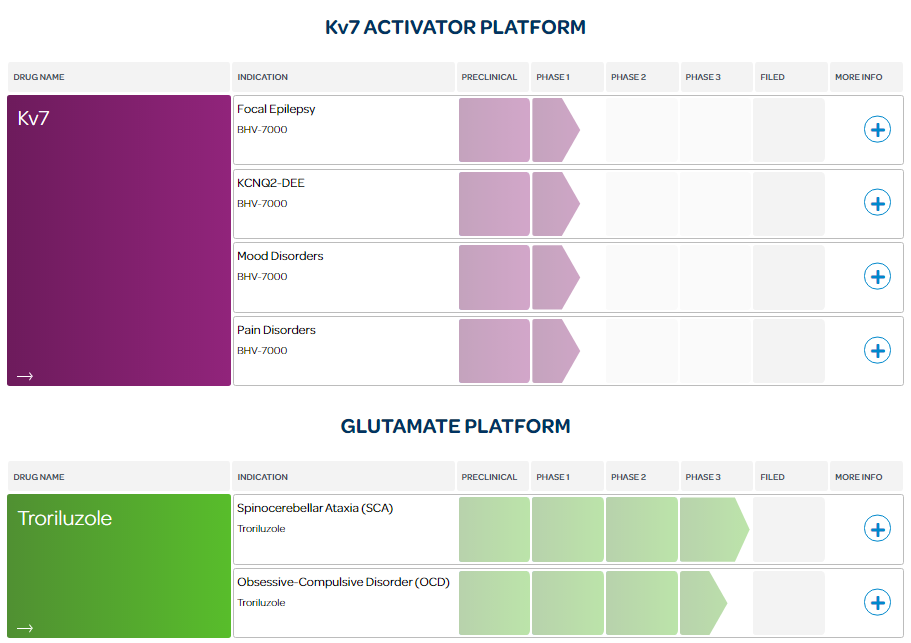Click the plus icon in Mood Disorders row
Screen dimensions: 911x643
[x=877, y=277]
